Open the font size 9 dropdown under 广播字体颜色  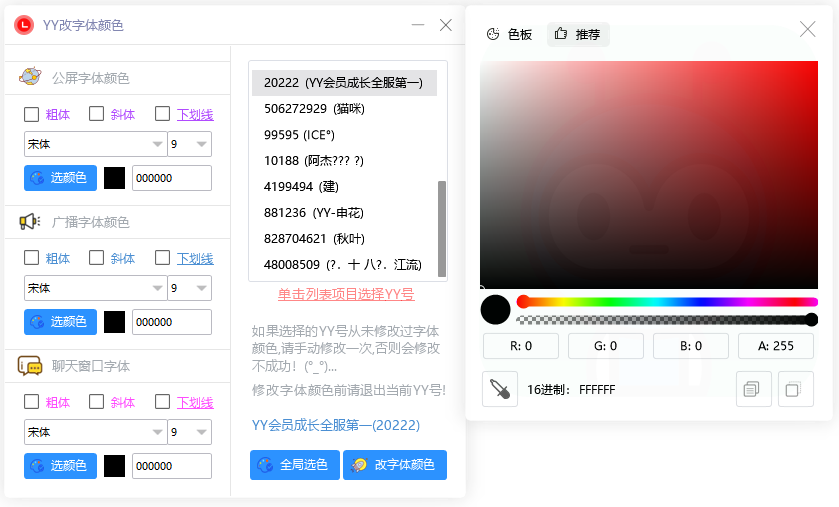tap(189, 288)
